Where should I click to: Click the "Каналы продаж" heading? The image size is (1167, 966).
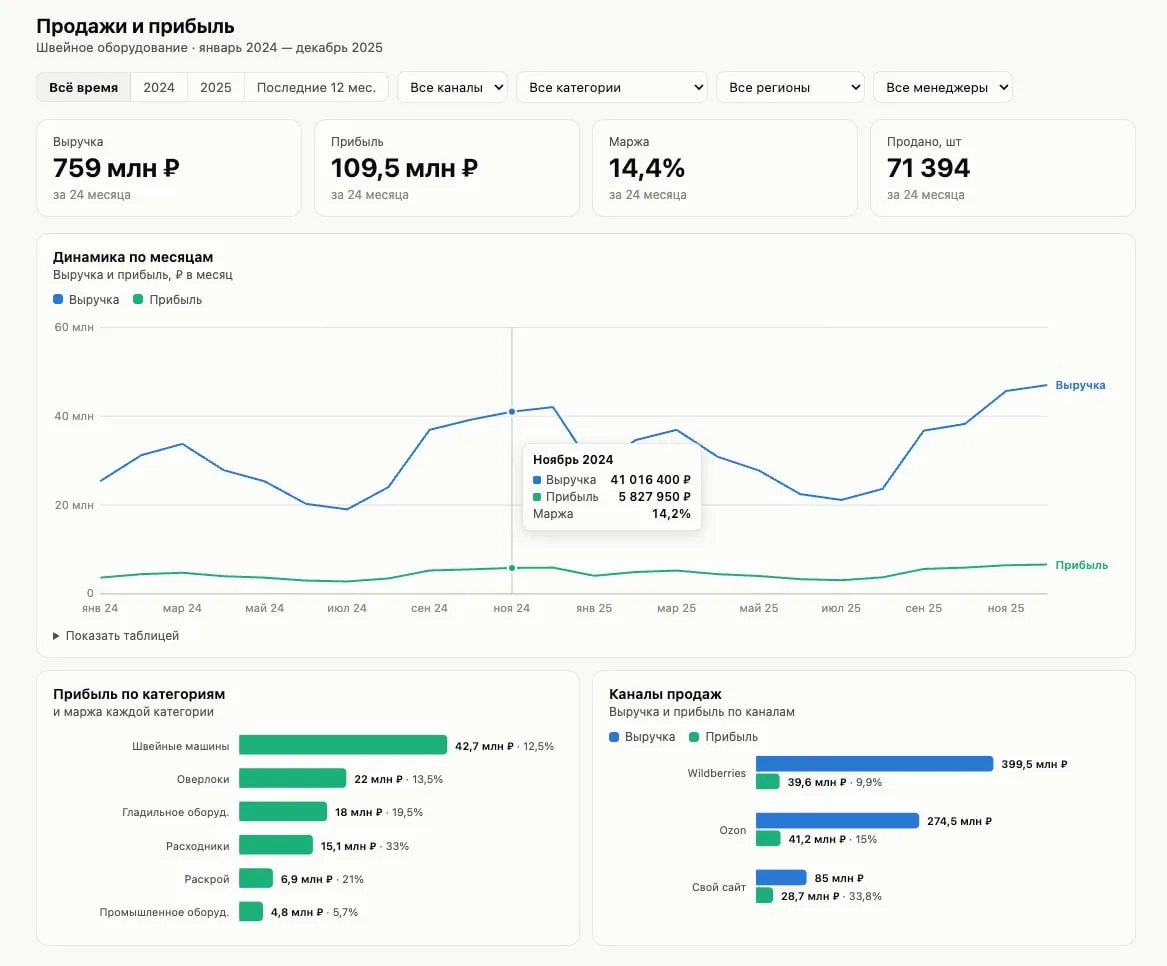pyautogui.click(x=665, y=694)
